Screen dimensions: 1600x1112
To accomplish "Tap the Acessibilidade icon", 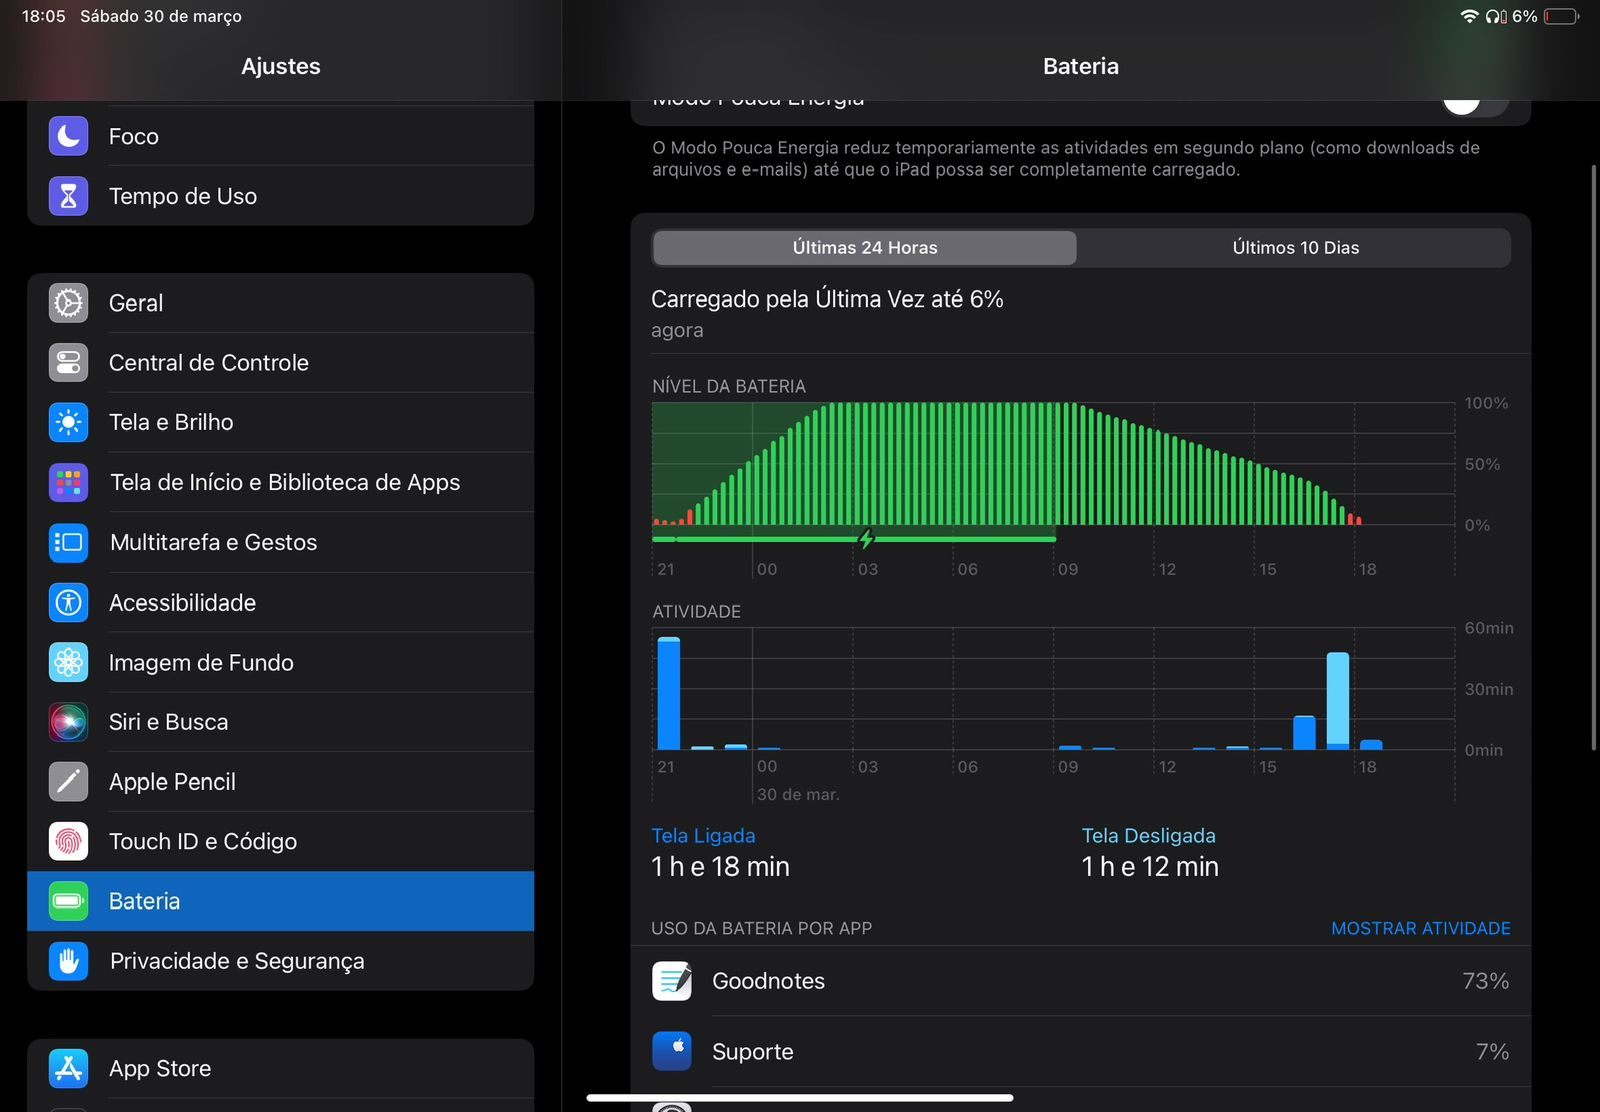I will point(68,602).
